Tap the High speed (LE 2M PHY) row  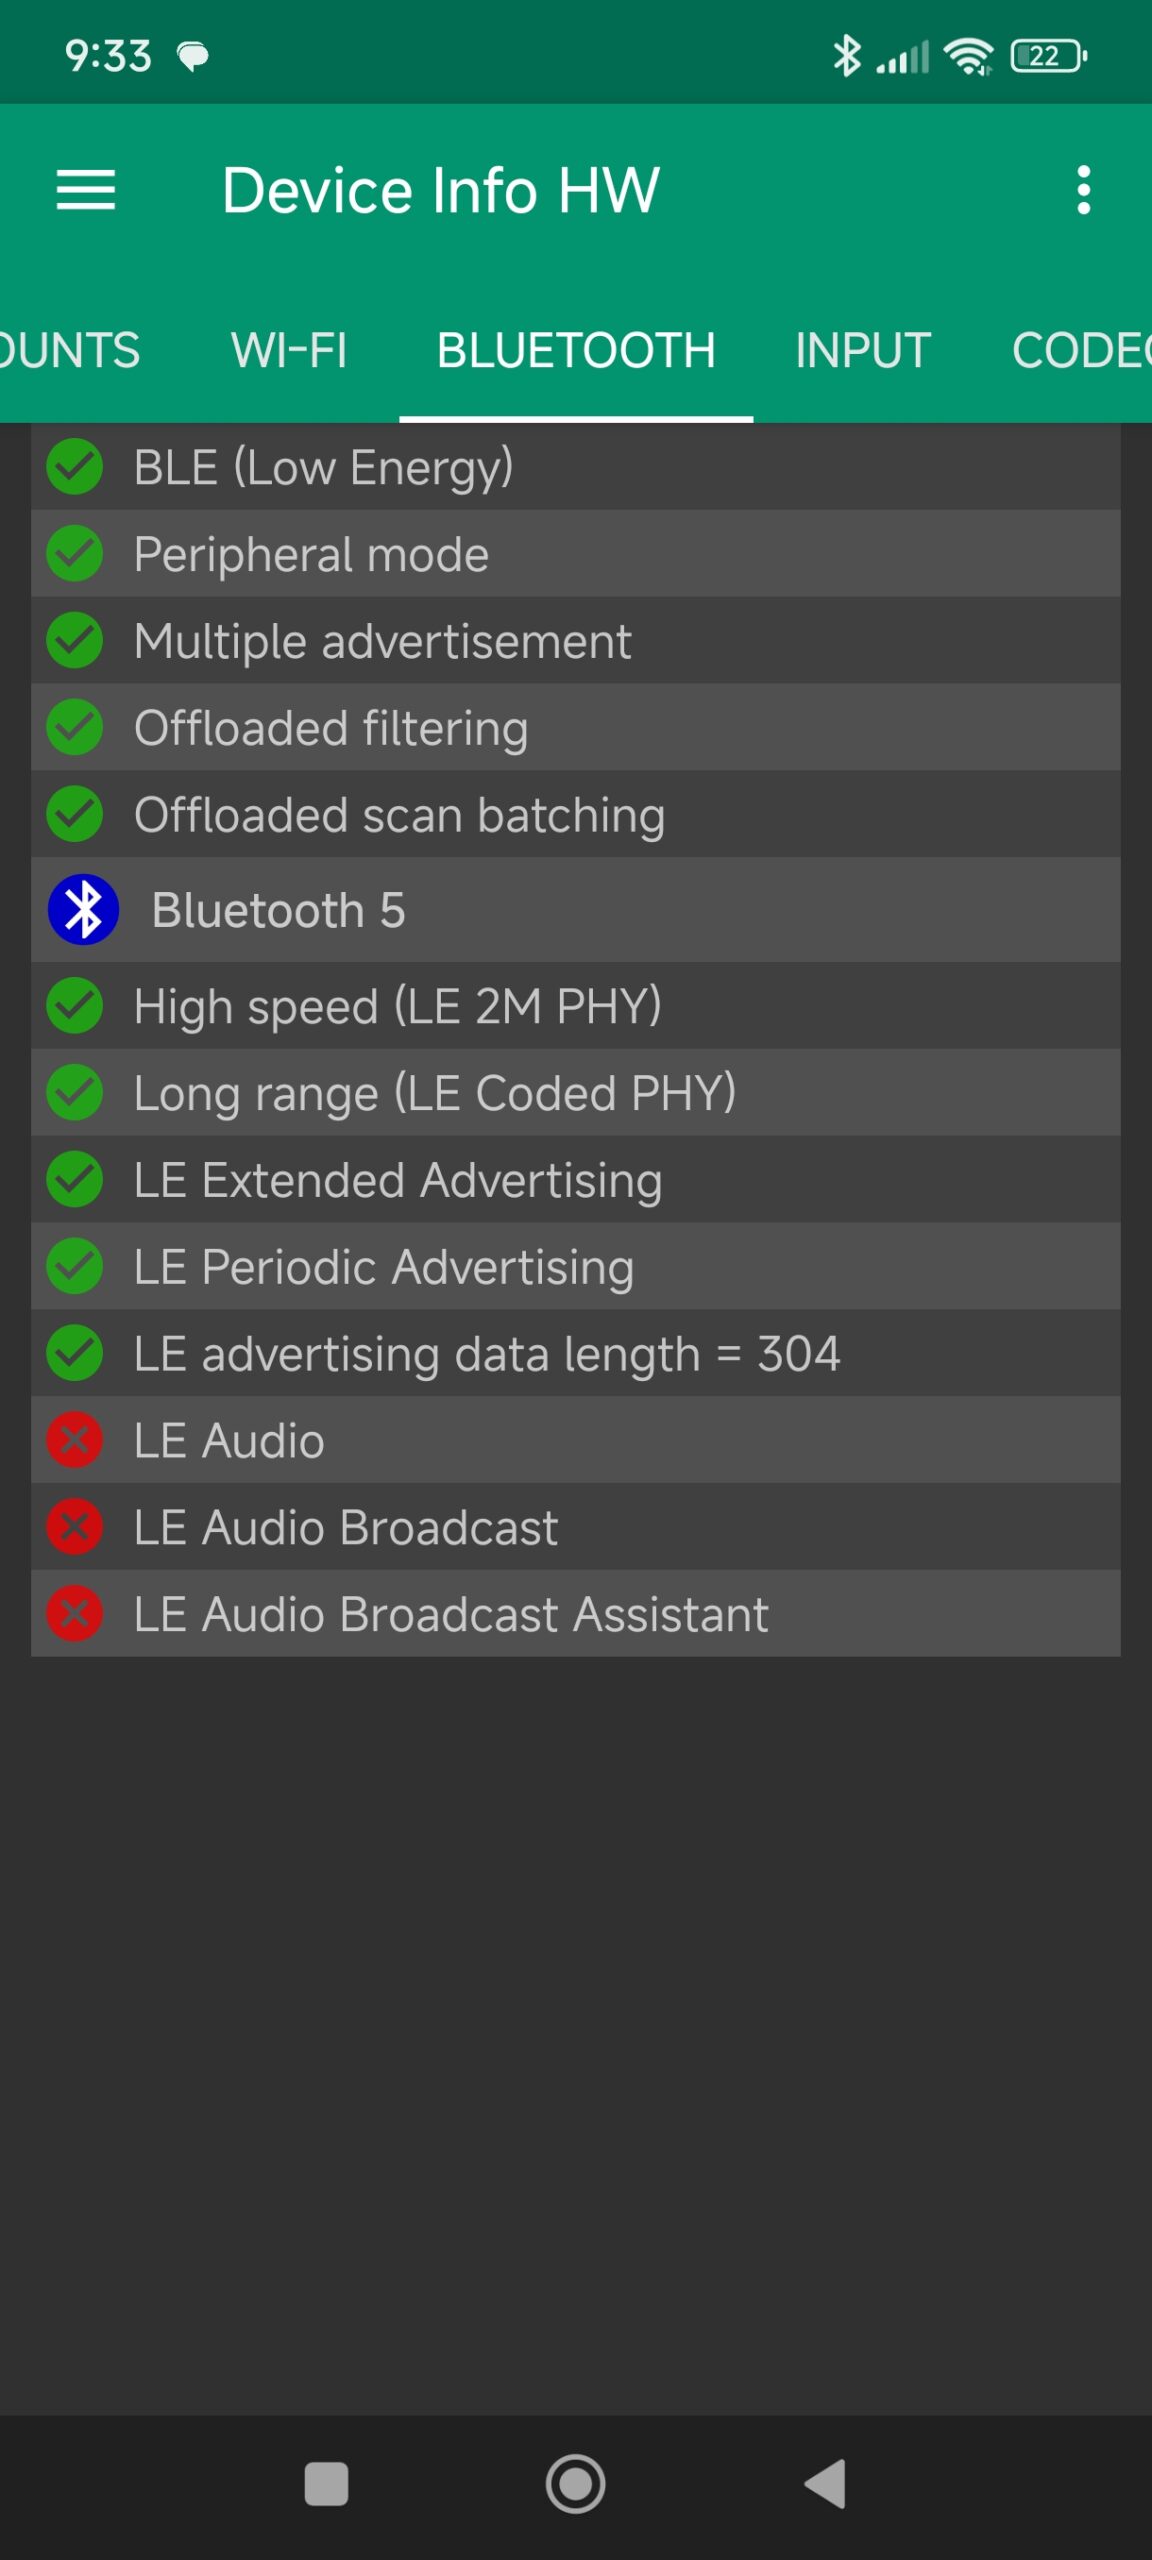[398, 1006]
